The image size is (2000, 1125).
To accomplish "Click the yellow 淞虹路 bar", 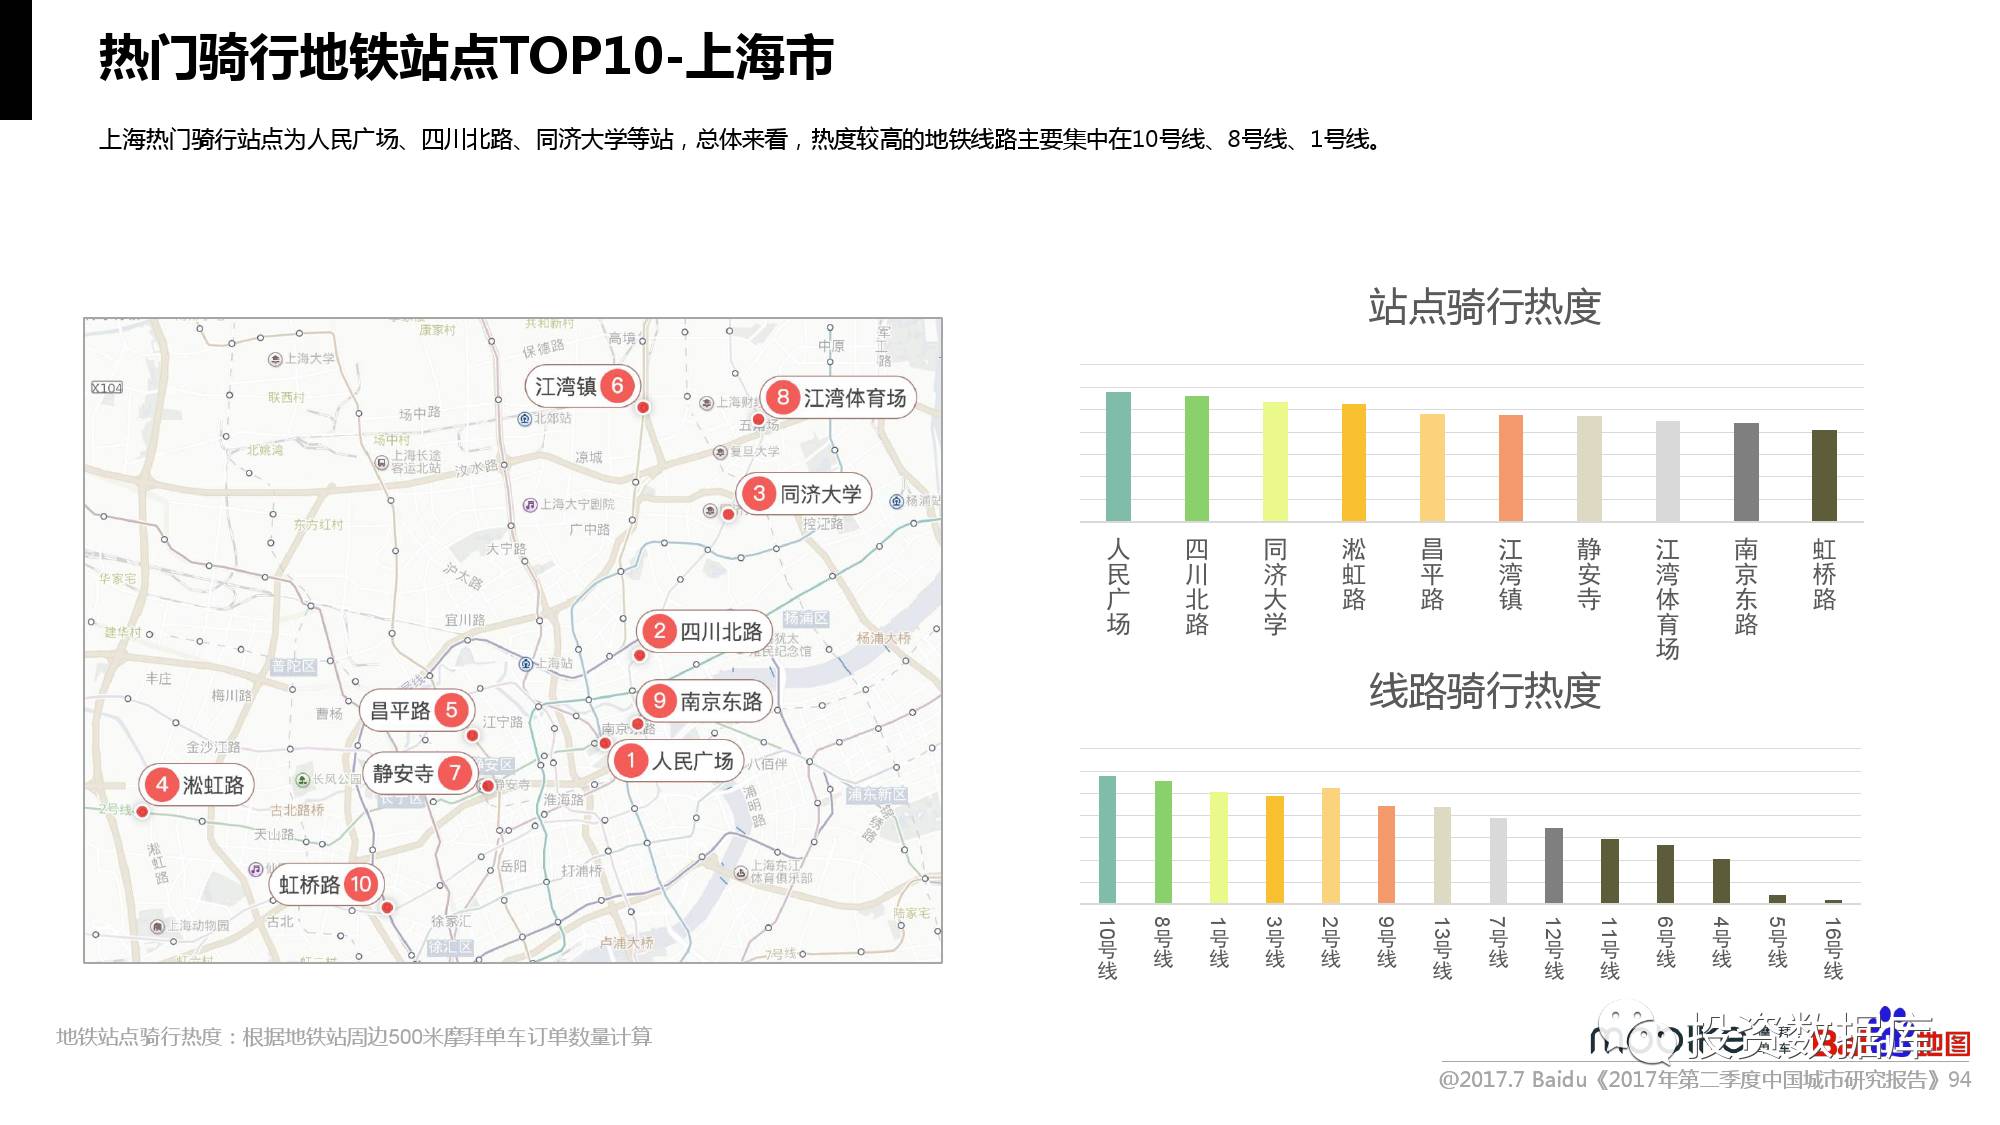I will 1353,462.
